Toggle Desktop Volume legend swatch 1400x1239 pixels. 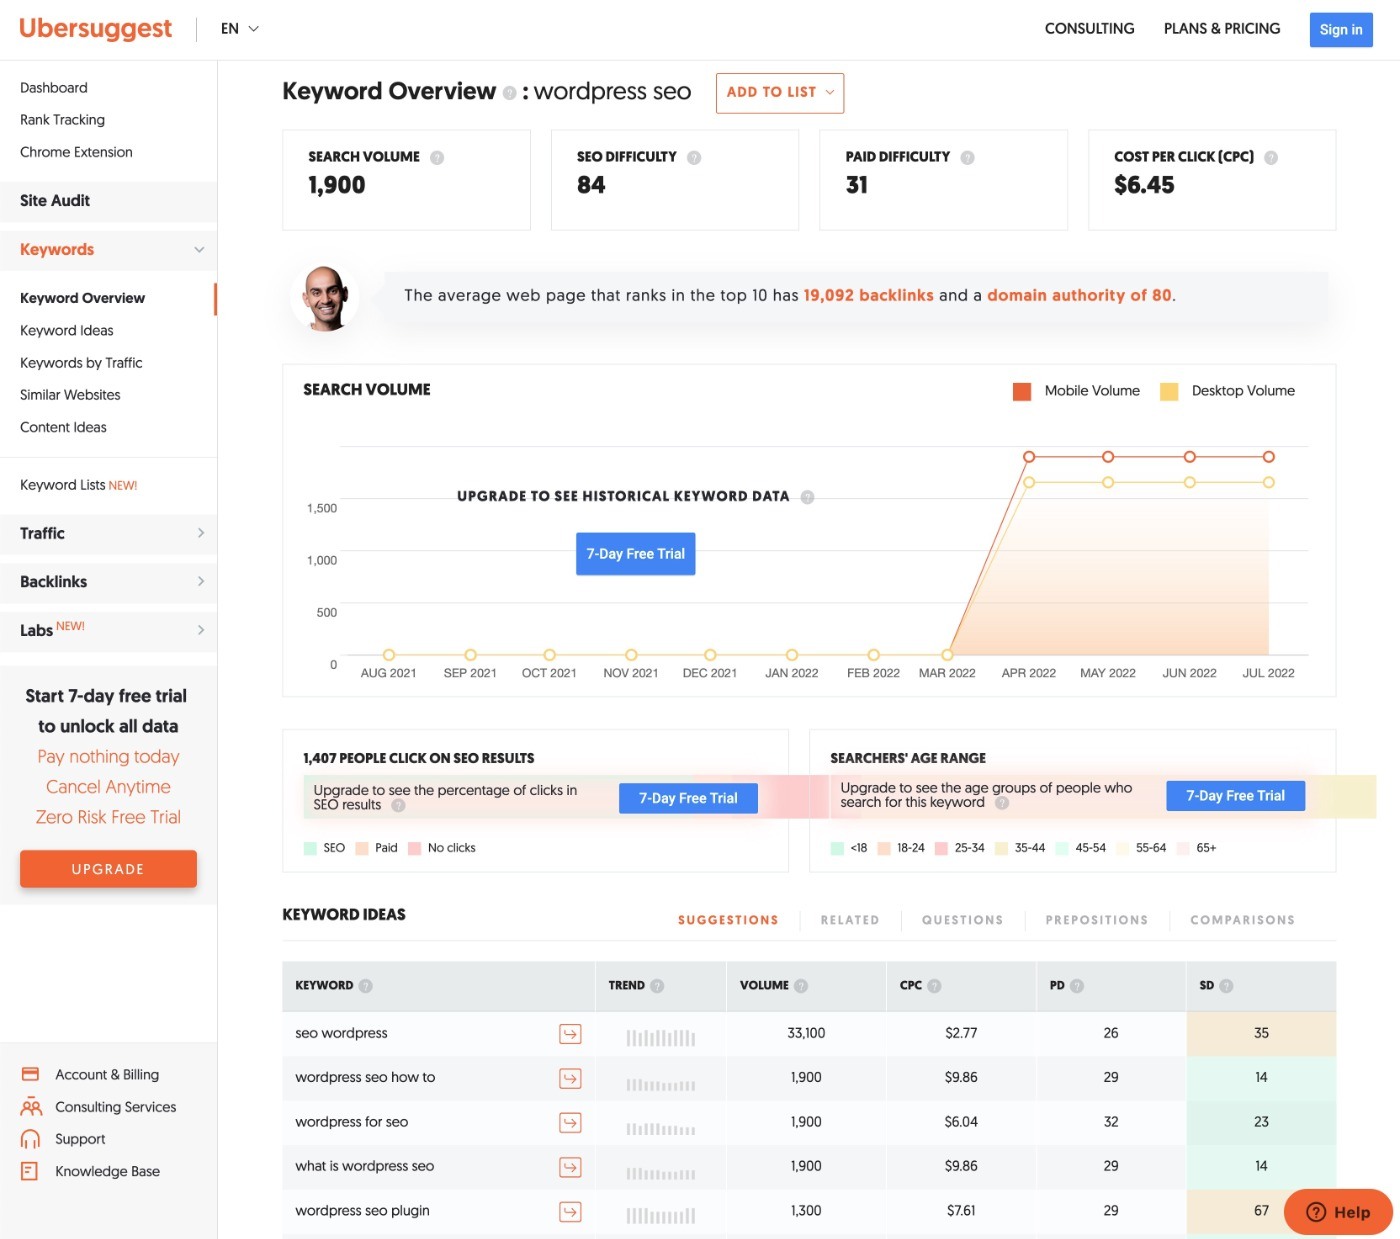tap(1169, 391)
